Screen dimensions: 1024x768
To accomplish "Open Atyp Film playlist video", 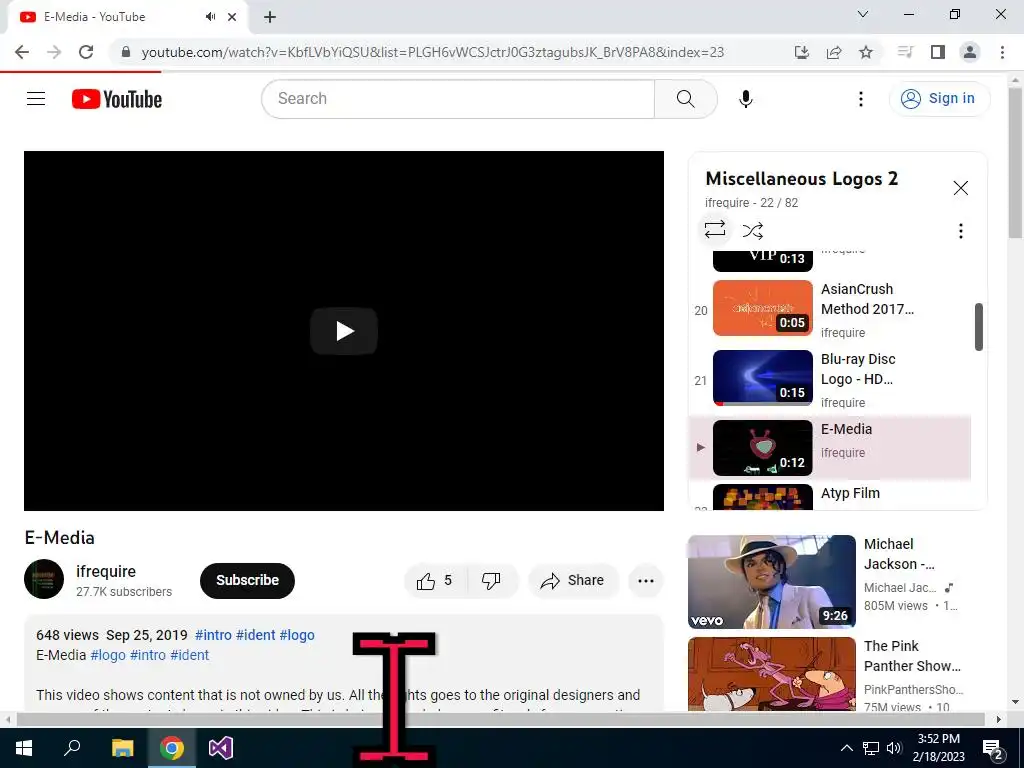I will pos(829,496).
